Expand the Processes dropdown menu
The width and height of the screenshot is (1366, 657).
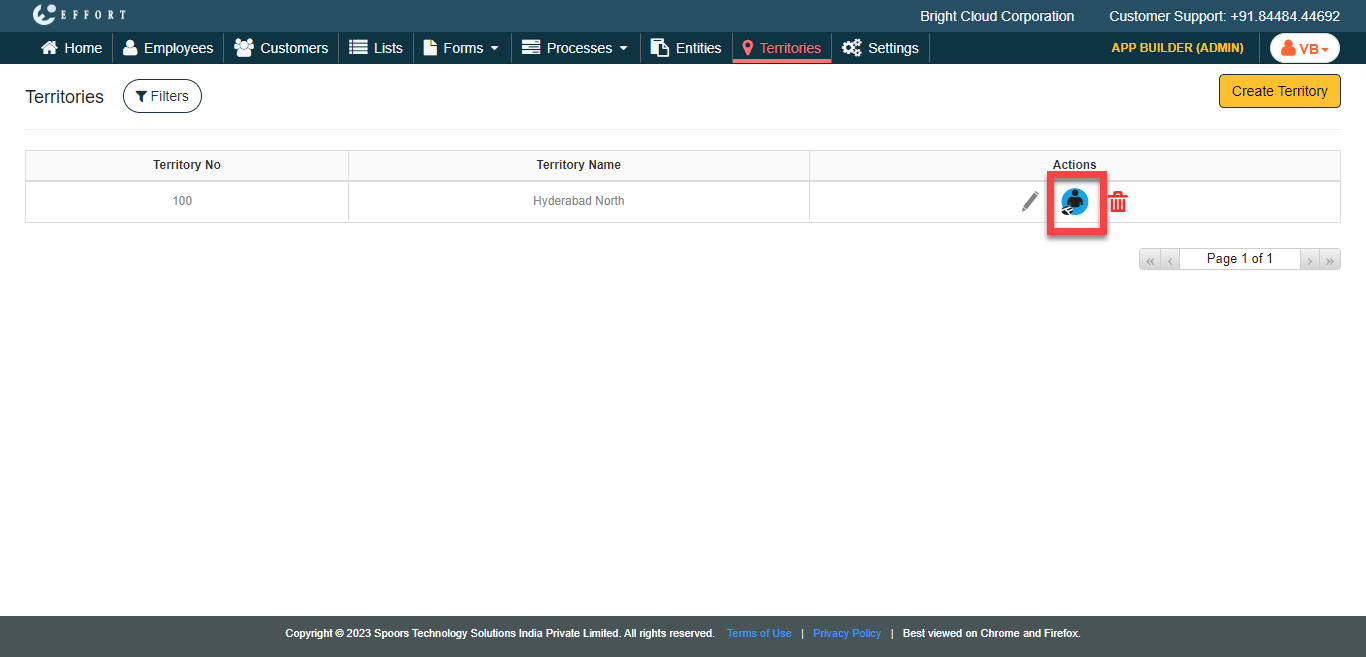coord(575,48)
